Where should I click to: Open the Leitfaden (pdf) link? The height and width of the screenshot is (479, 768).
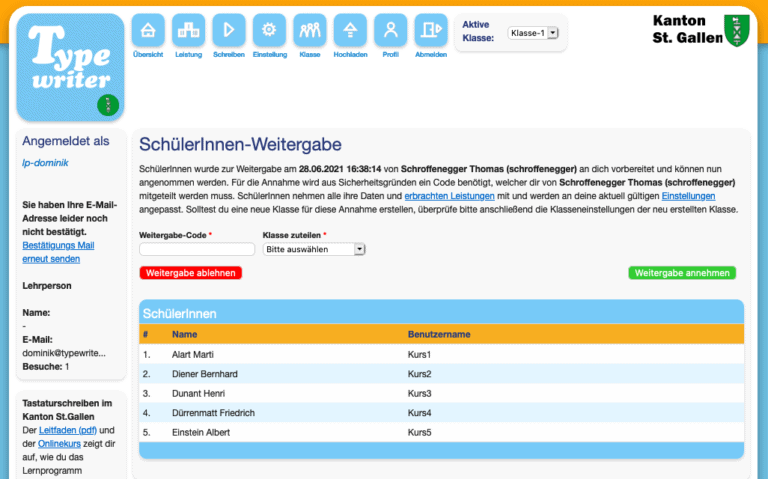click(x=68, y=430)
